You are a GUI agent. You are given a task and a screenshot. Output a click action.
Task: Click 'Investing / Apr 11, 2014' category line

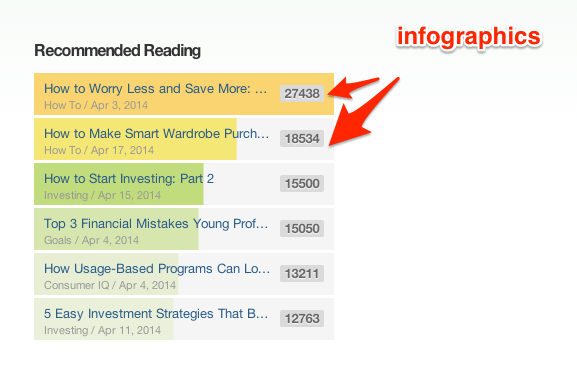[102, 330]
